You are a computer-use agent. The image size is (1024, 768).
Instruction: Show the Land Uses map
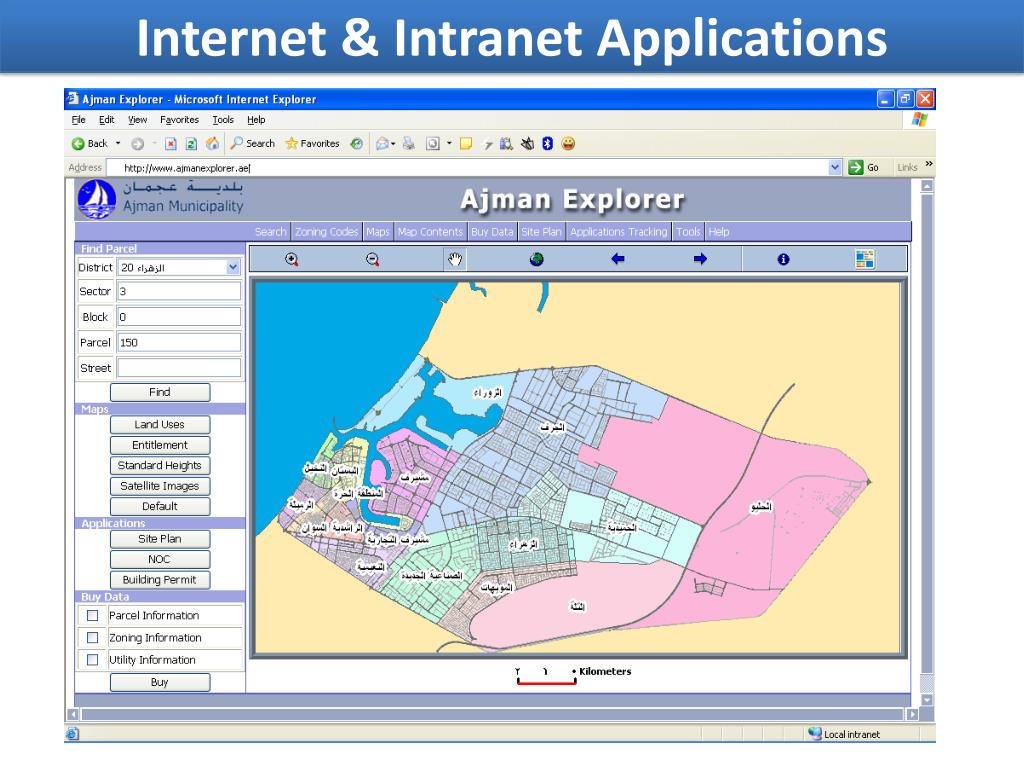160,424
